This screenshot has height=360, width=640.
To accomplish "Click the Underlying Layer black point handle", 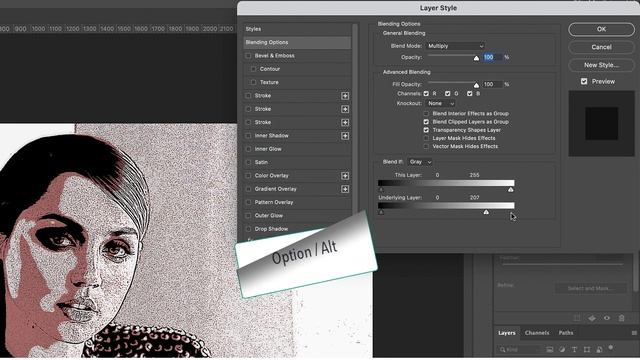I will click(x=381, y=212).
